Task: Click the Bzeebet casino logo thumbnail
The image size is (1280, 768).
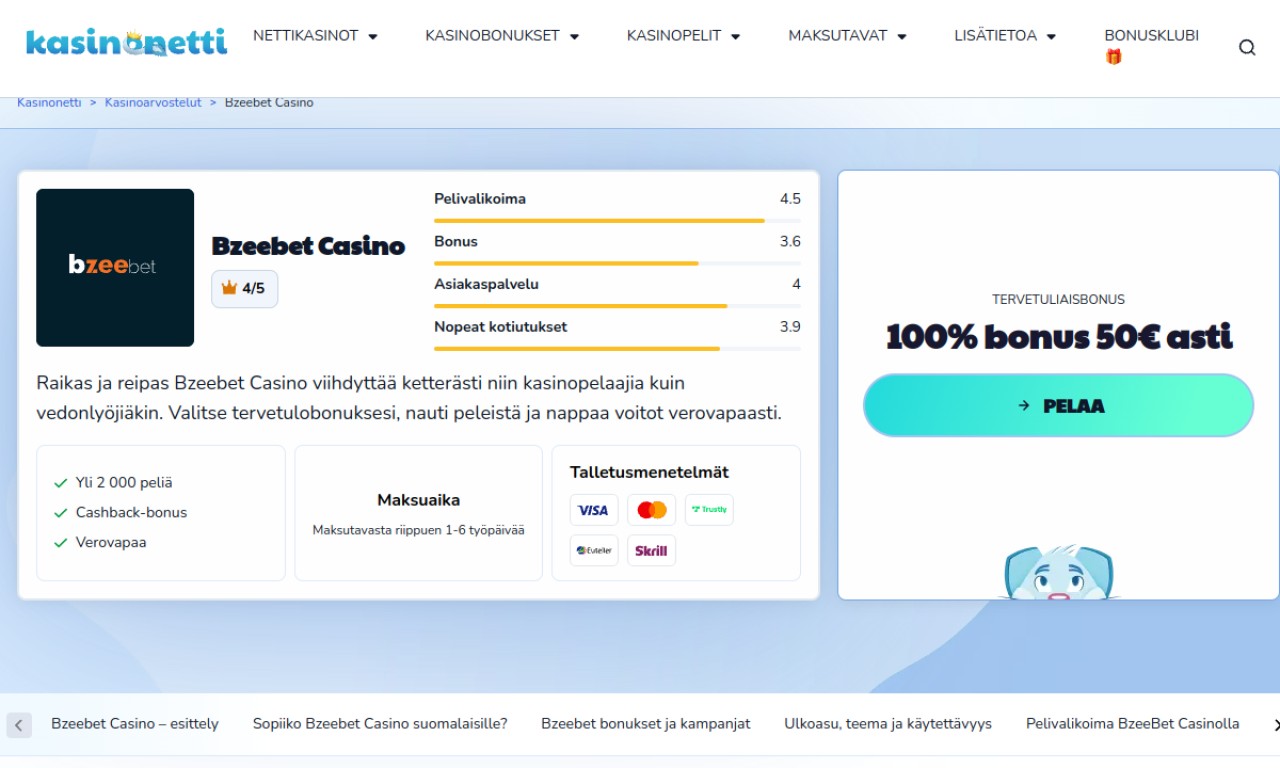Action: click(115, 268)
